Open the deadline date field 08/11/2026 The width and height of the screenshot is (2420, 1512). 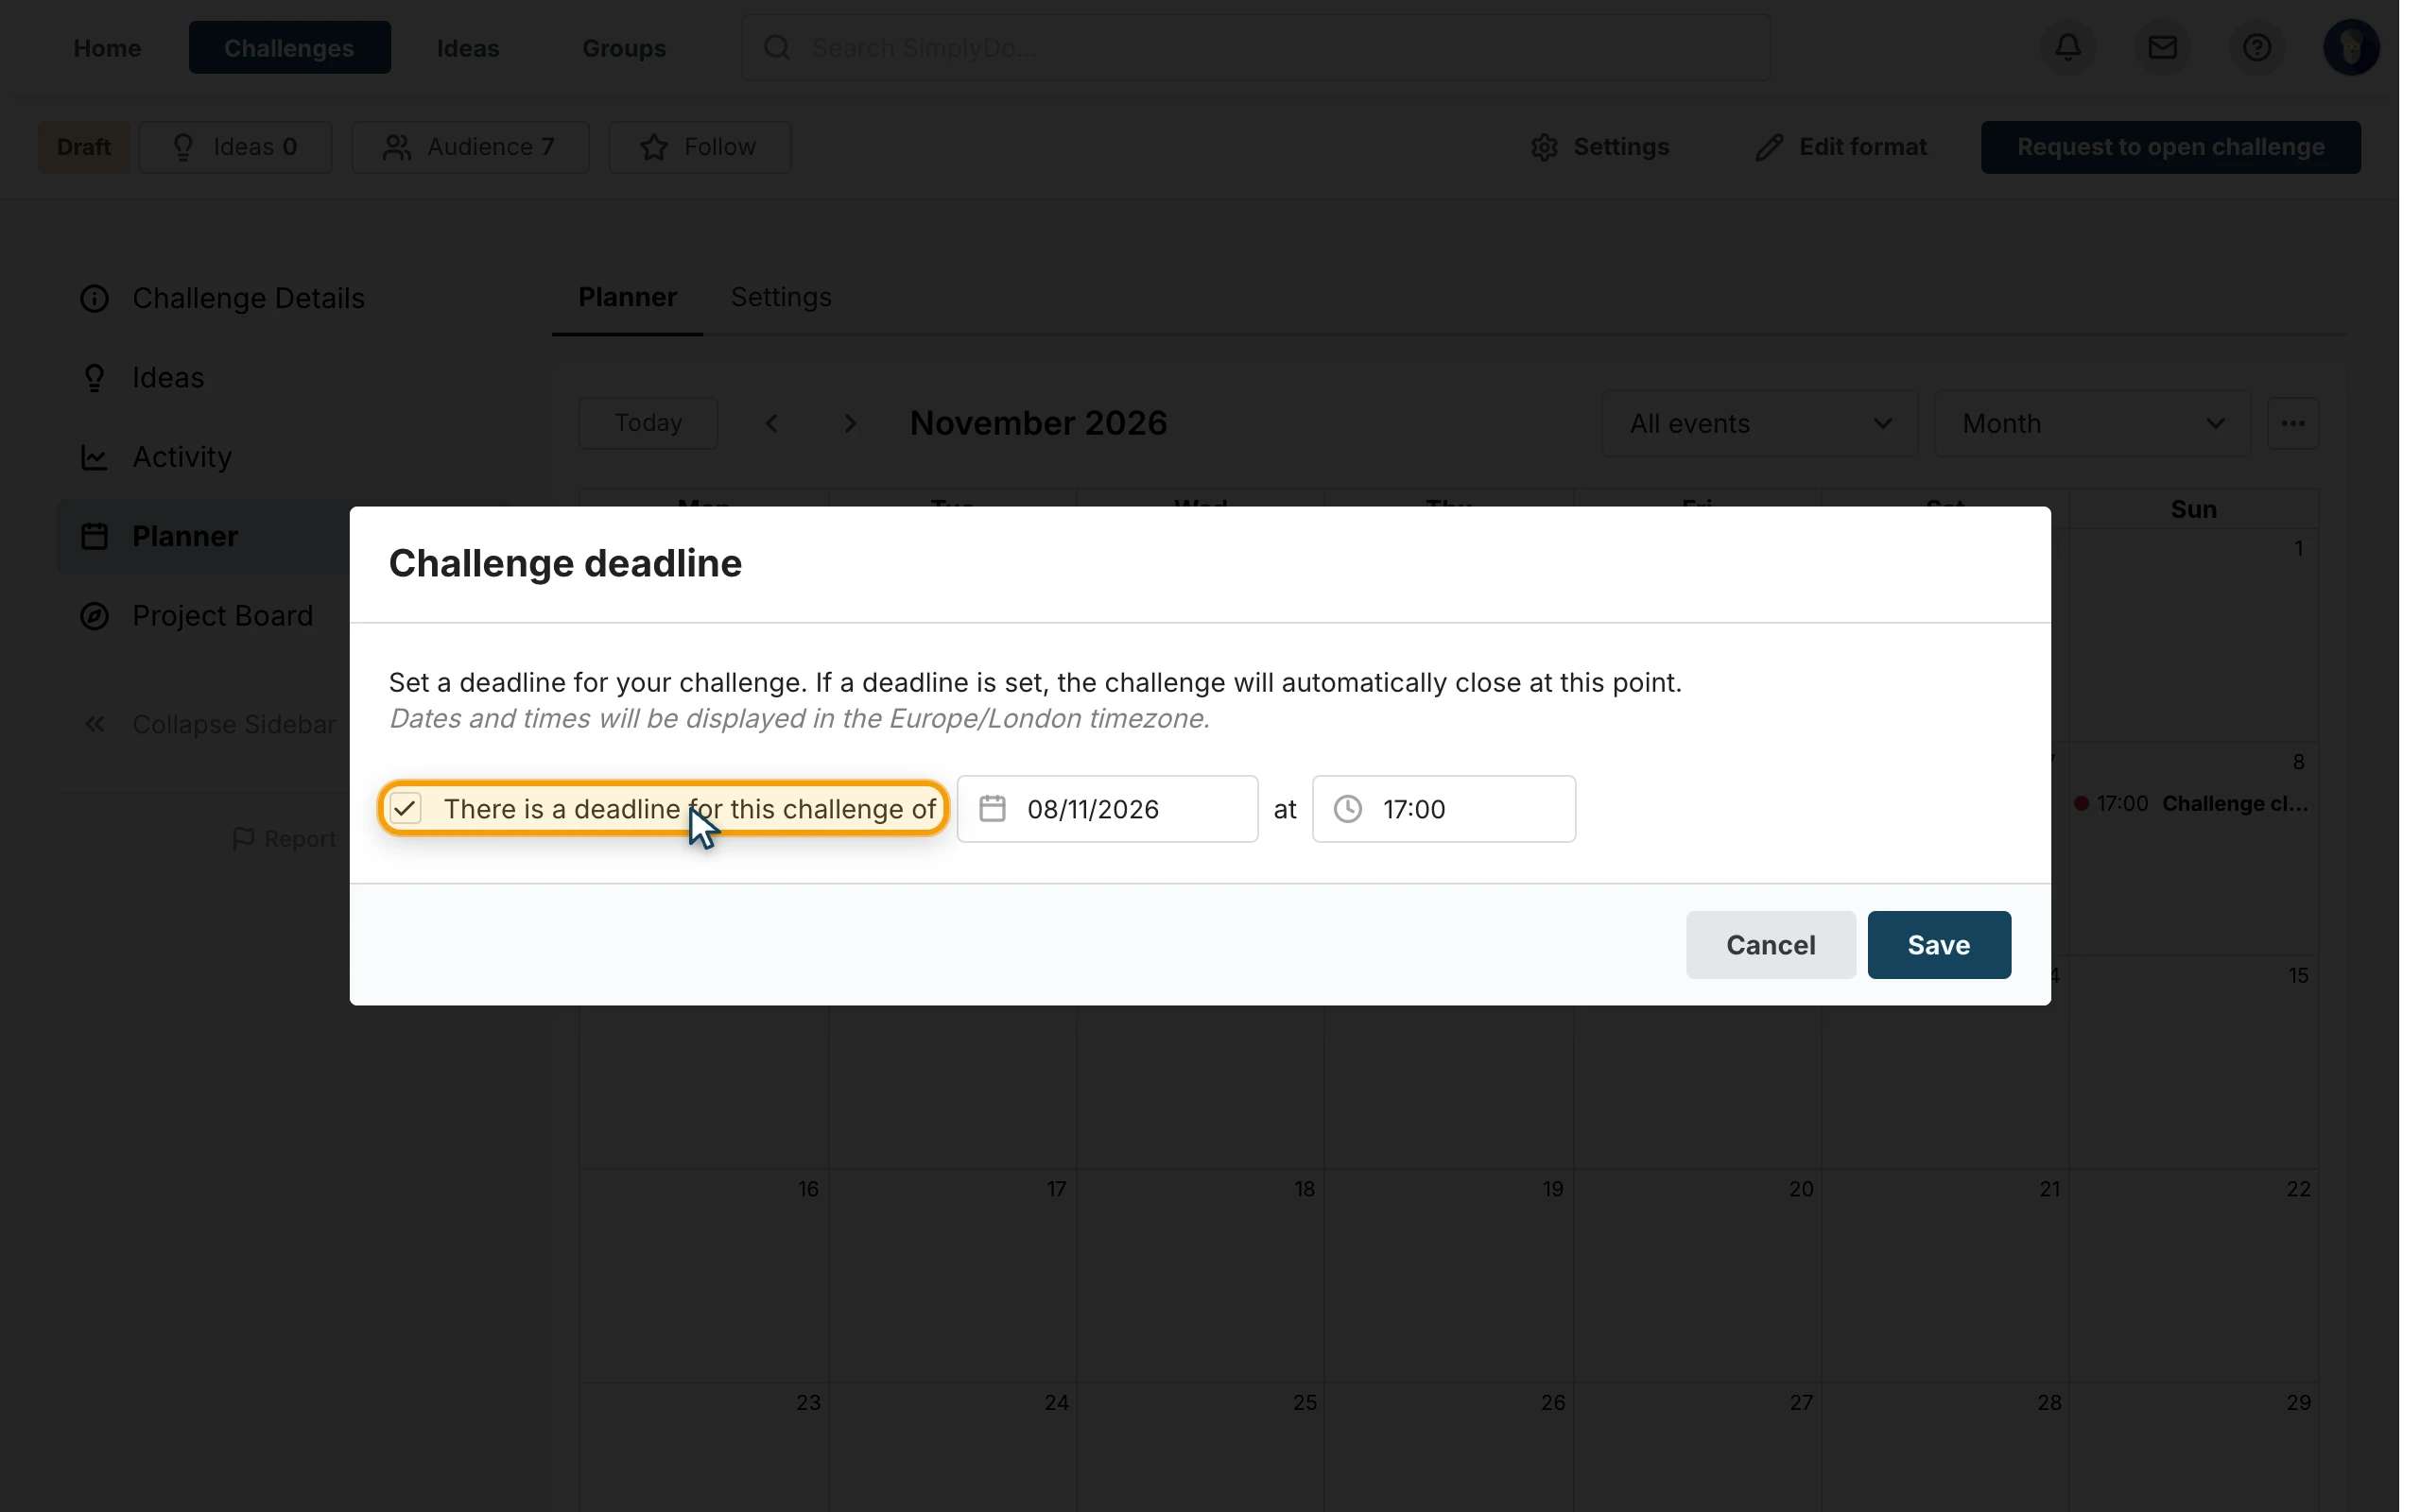click(1107, 808)
